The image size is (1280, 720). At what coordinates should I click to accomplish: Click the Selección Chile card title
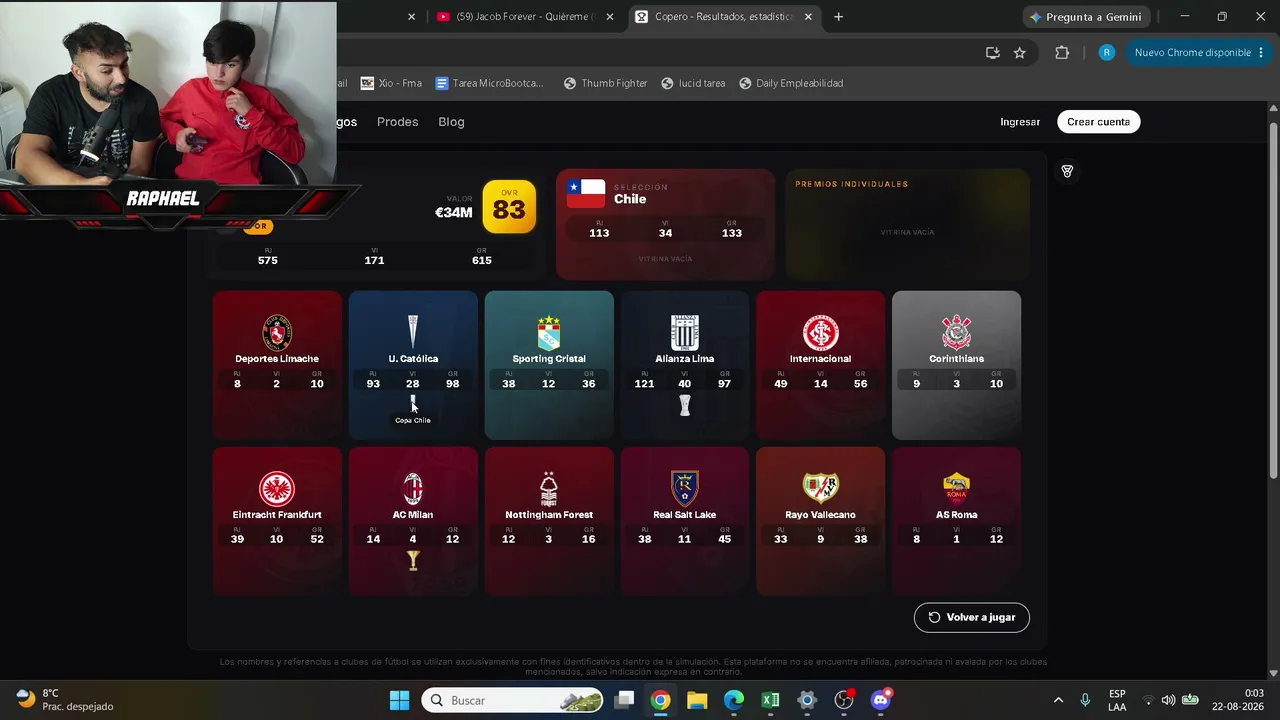[x=630, y=199]
